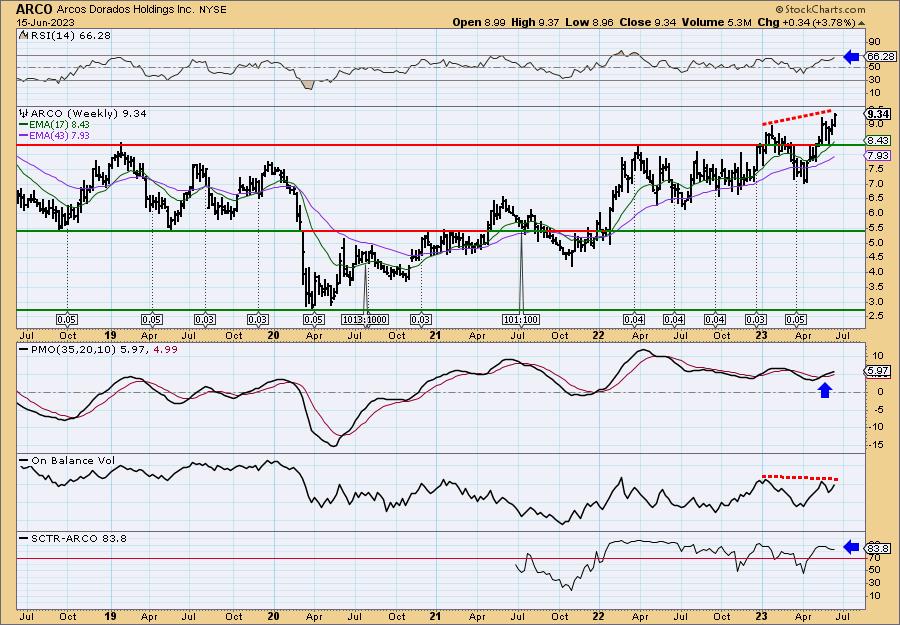Click the -15 level on the PMO axis
This screenshot has width=900, height=625.
coord(875,444)
